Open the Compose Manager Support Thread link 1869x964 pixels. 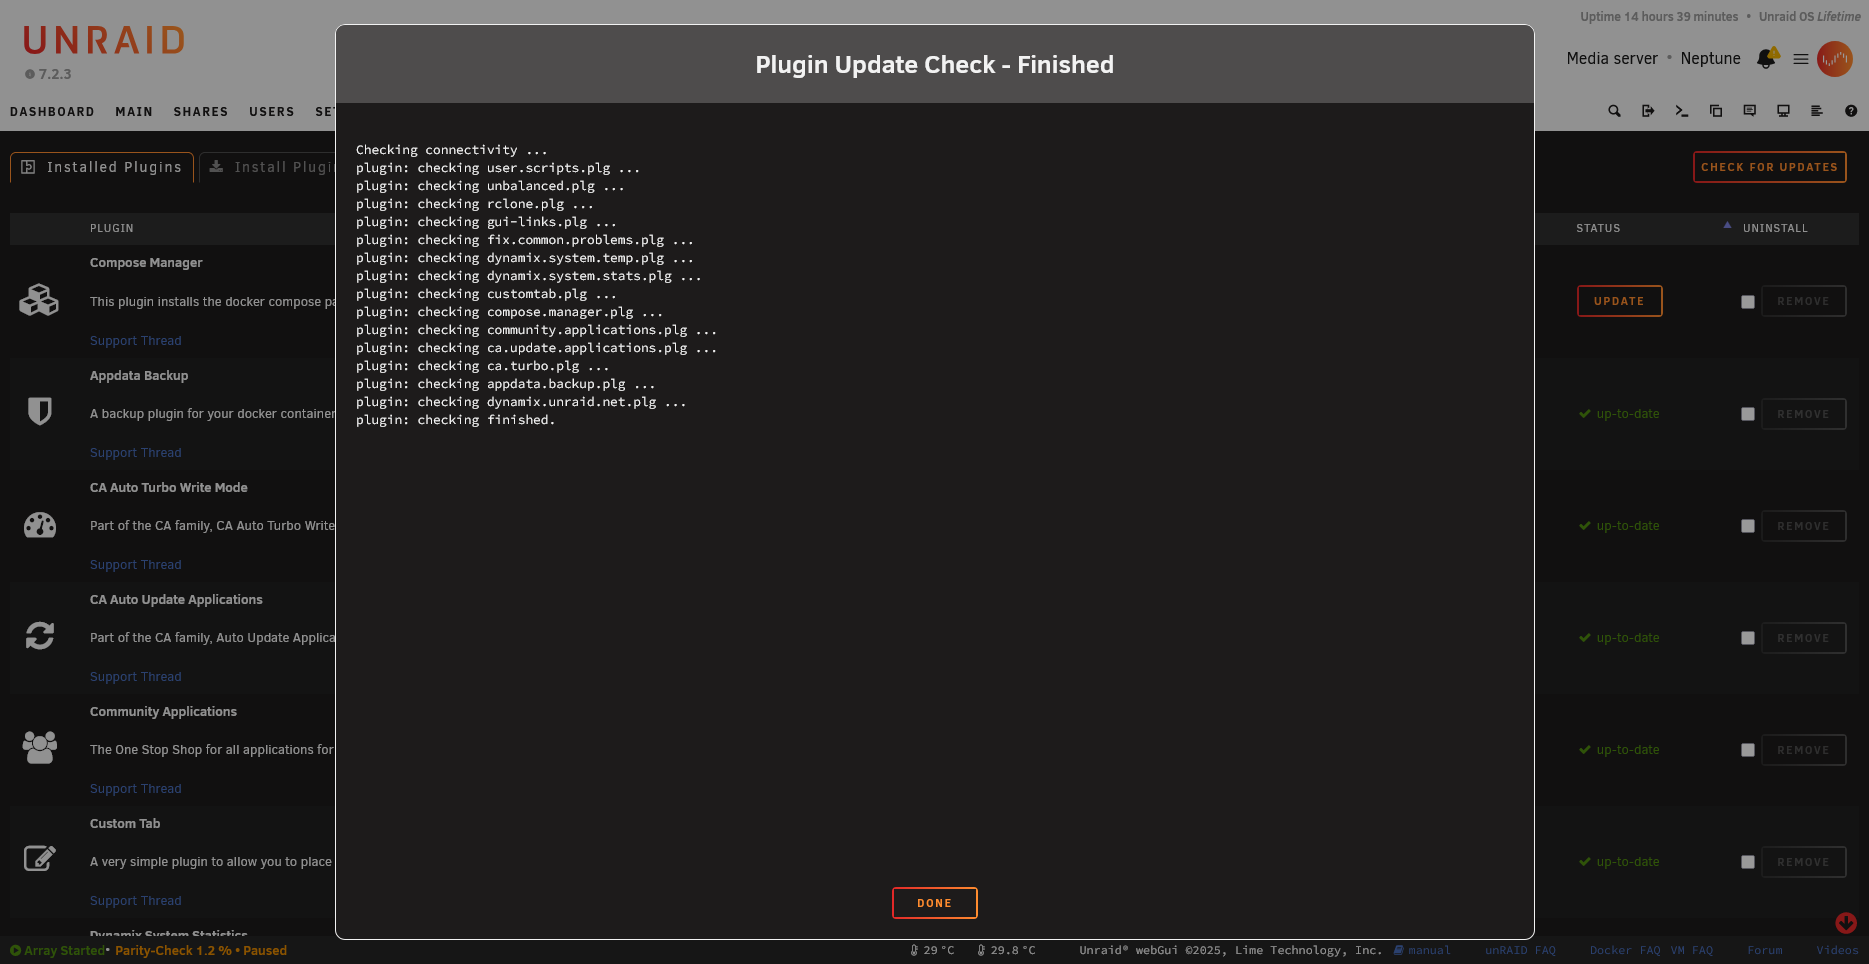coord(135,340)
